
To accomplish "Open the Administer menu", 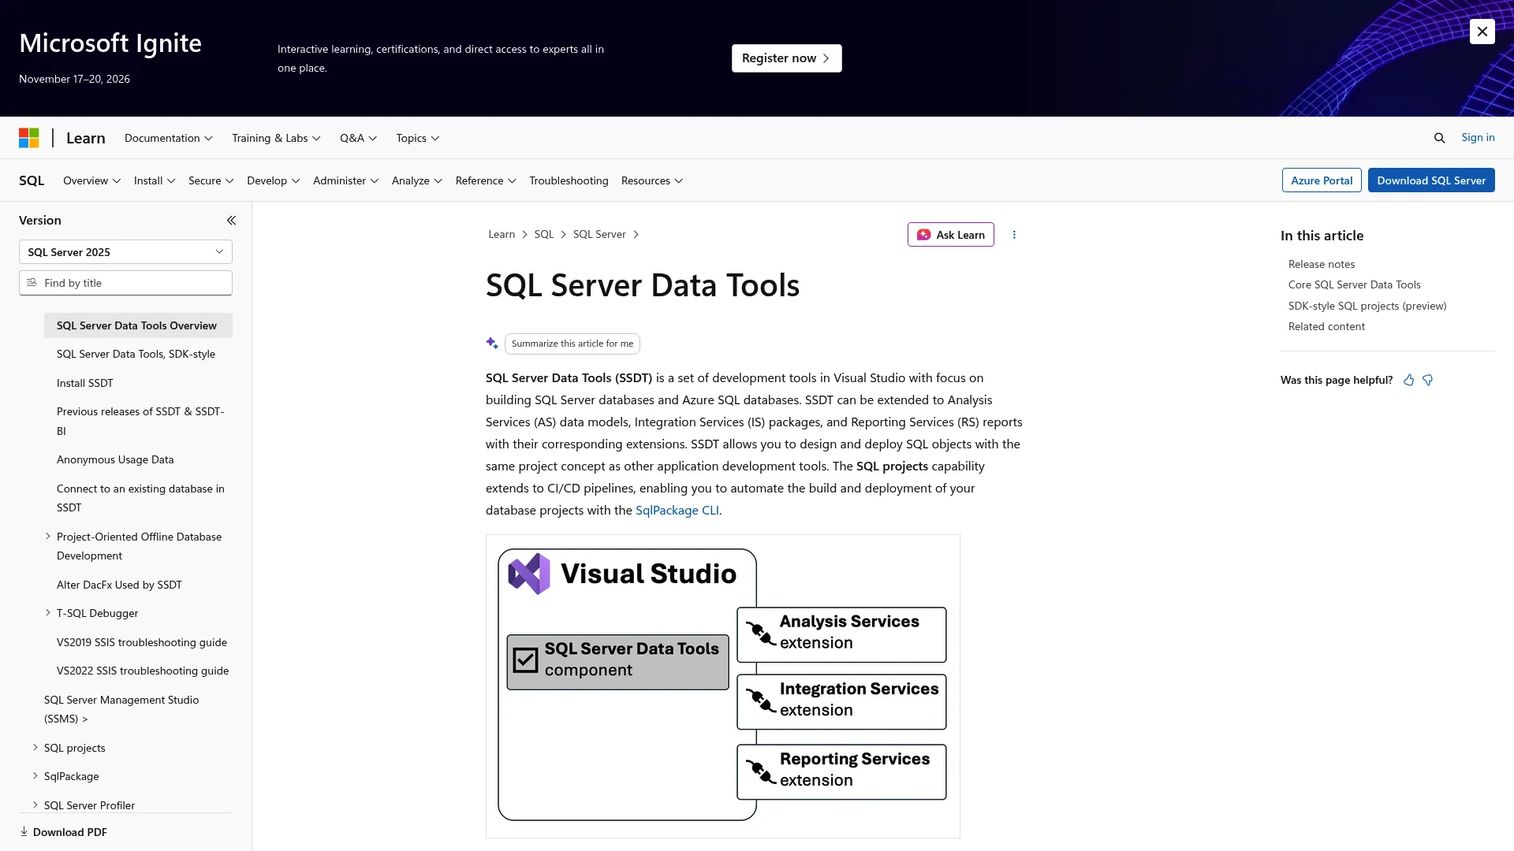I will point(346,181).
